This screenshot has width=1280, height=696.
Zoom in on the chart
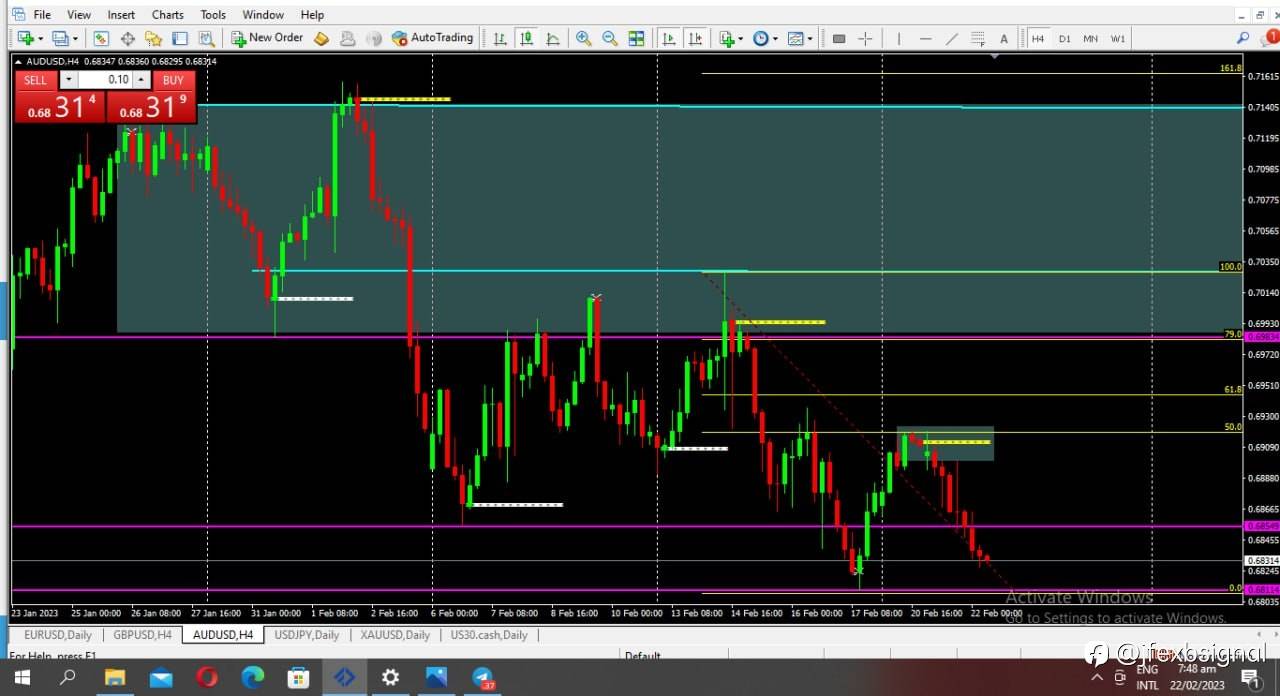click(583, 38)
